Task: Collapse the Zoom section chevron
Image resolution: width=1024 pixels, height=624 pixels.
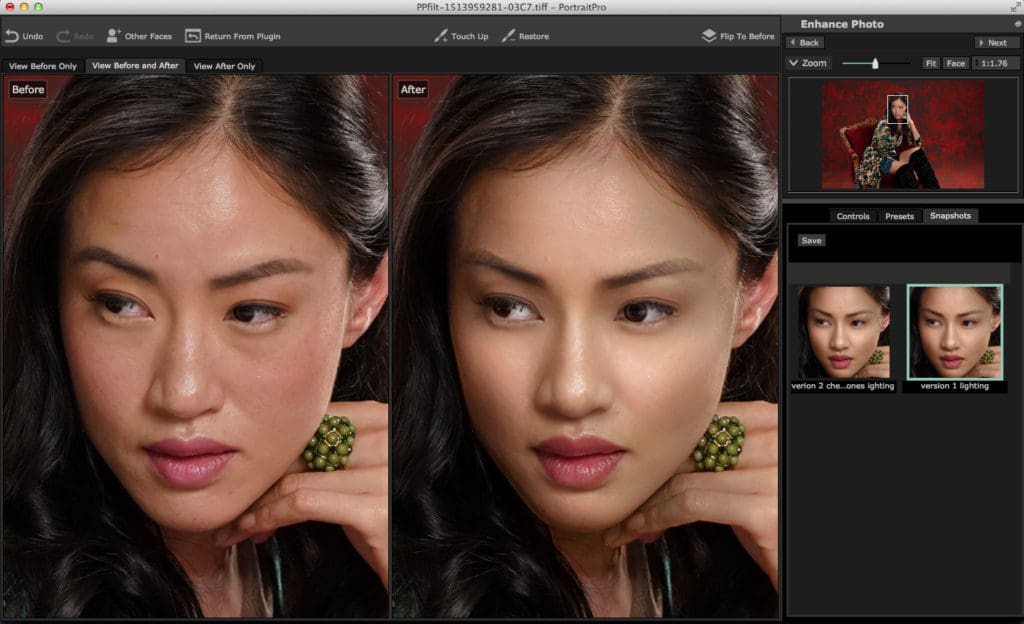Action: (795, 63)
